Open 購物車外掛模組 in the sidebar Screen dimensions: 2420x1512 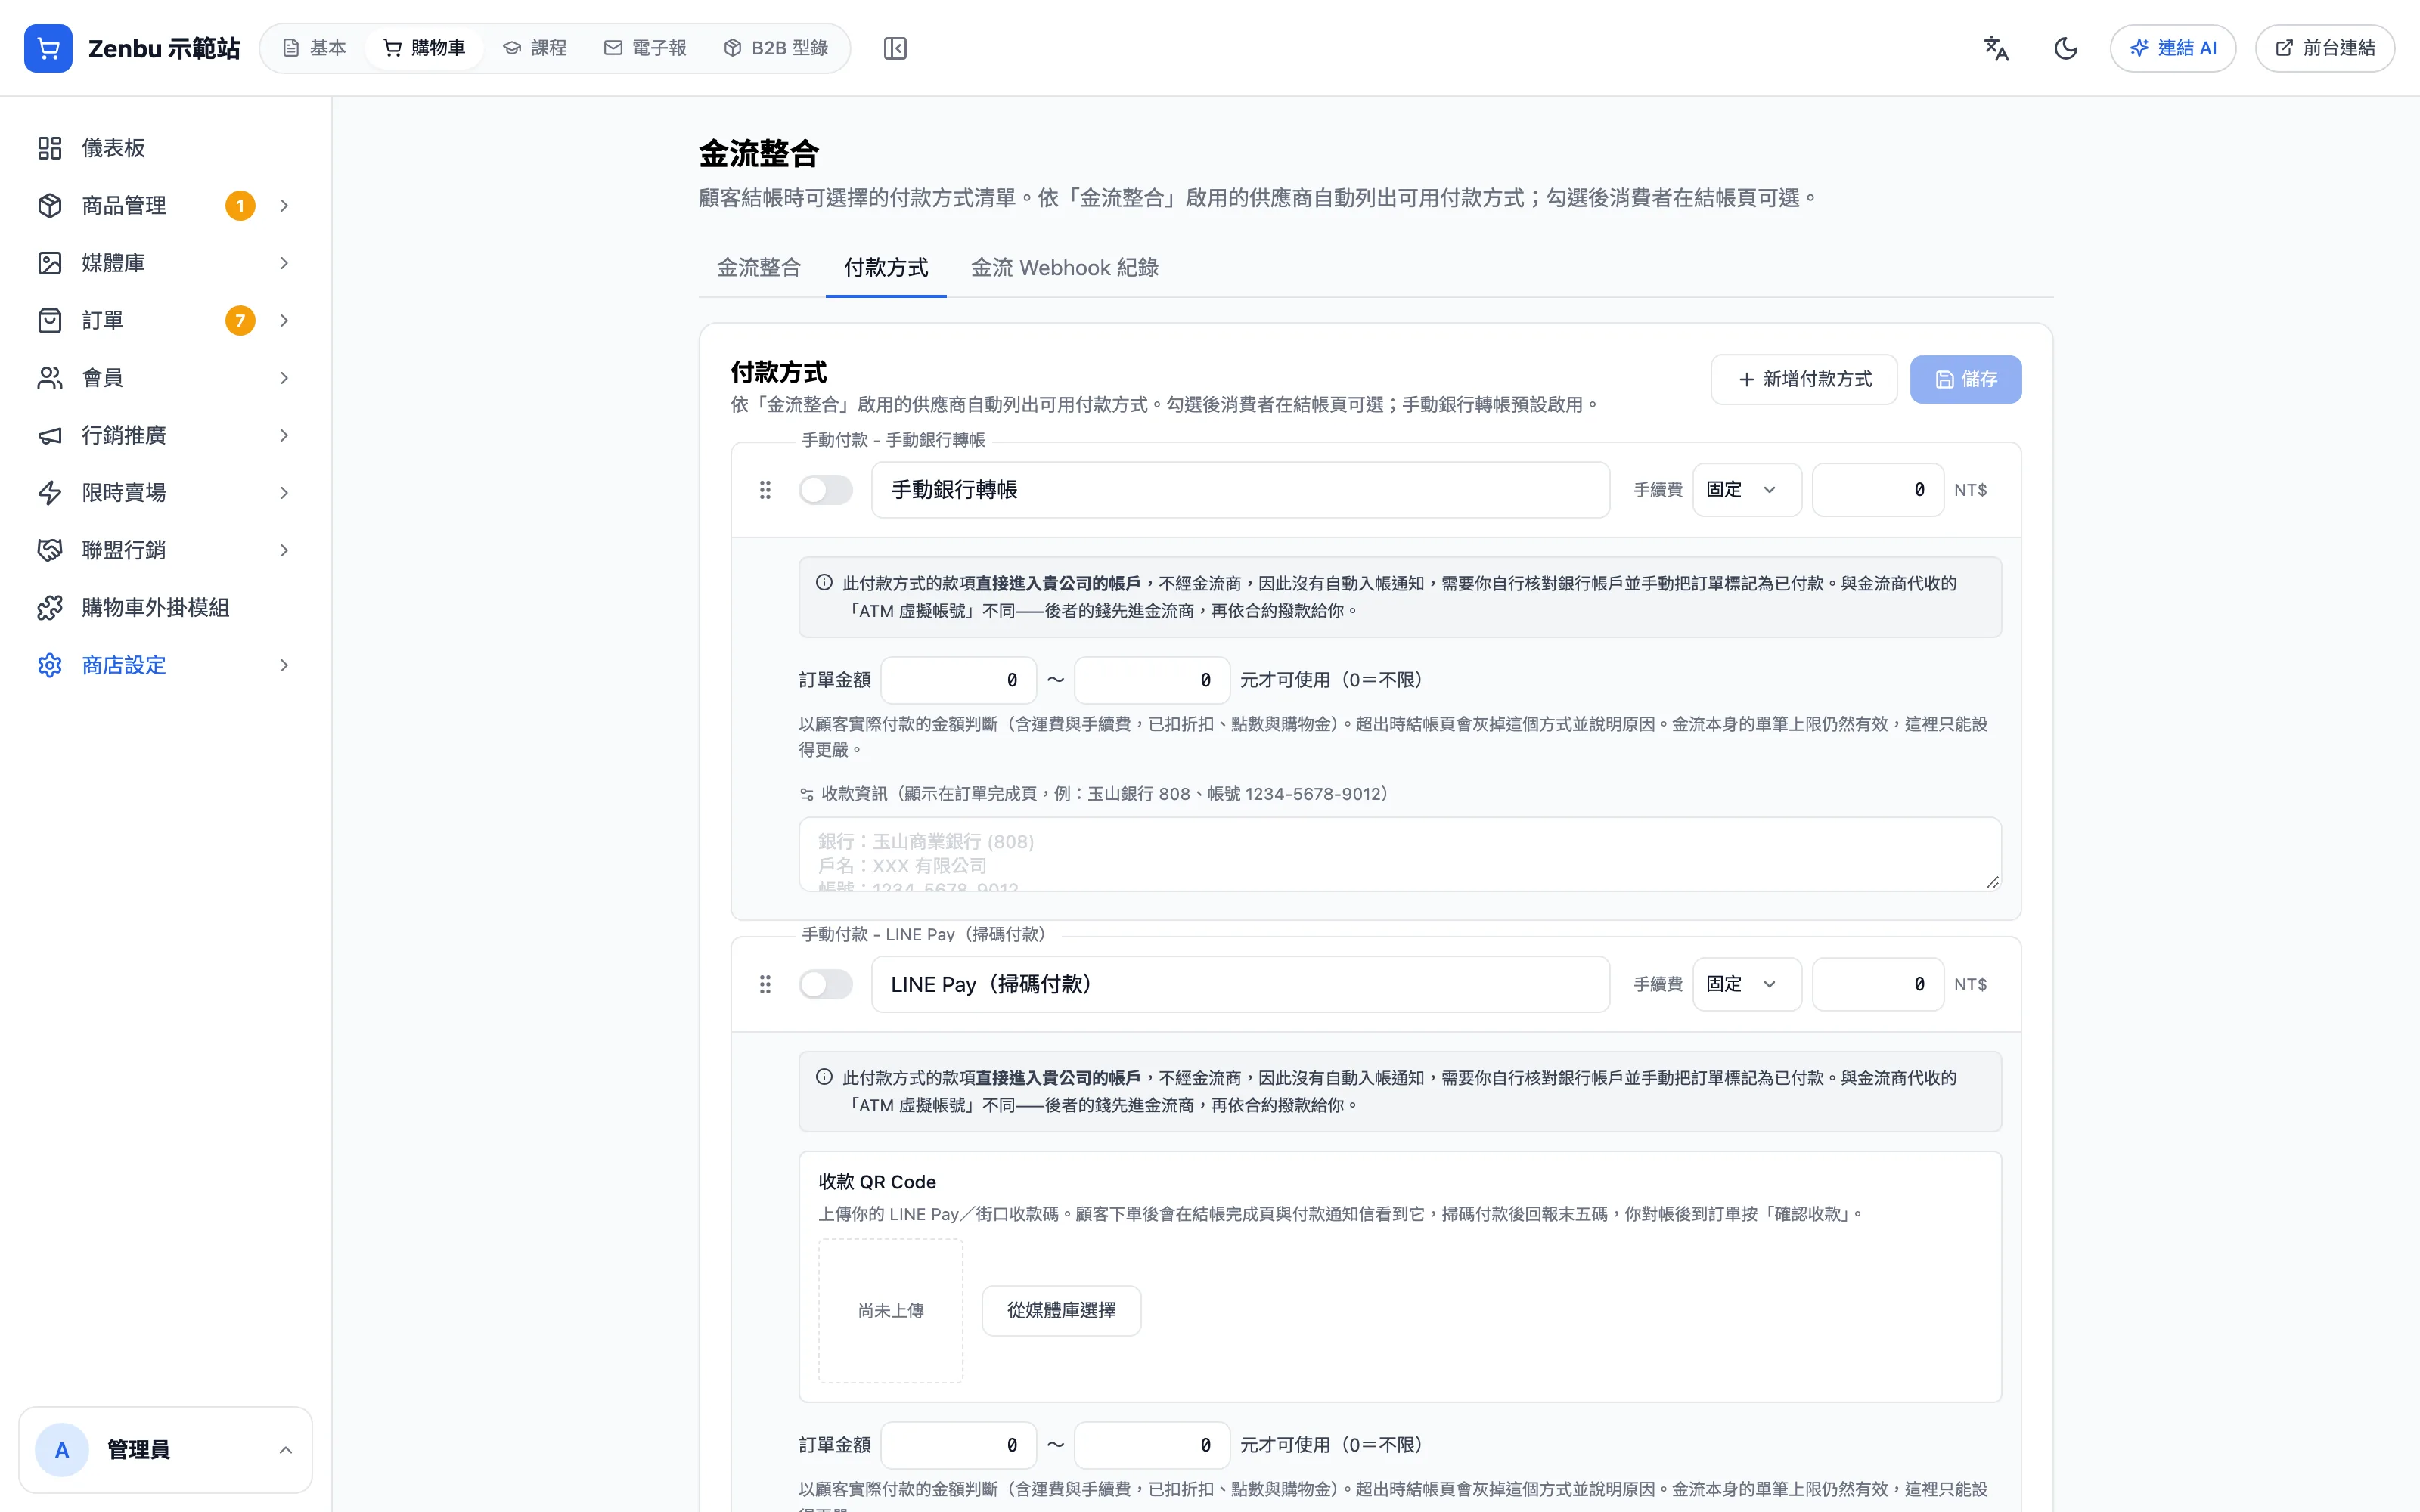[165, 608]
